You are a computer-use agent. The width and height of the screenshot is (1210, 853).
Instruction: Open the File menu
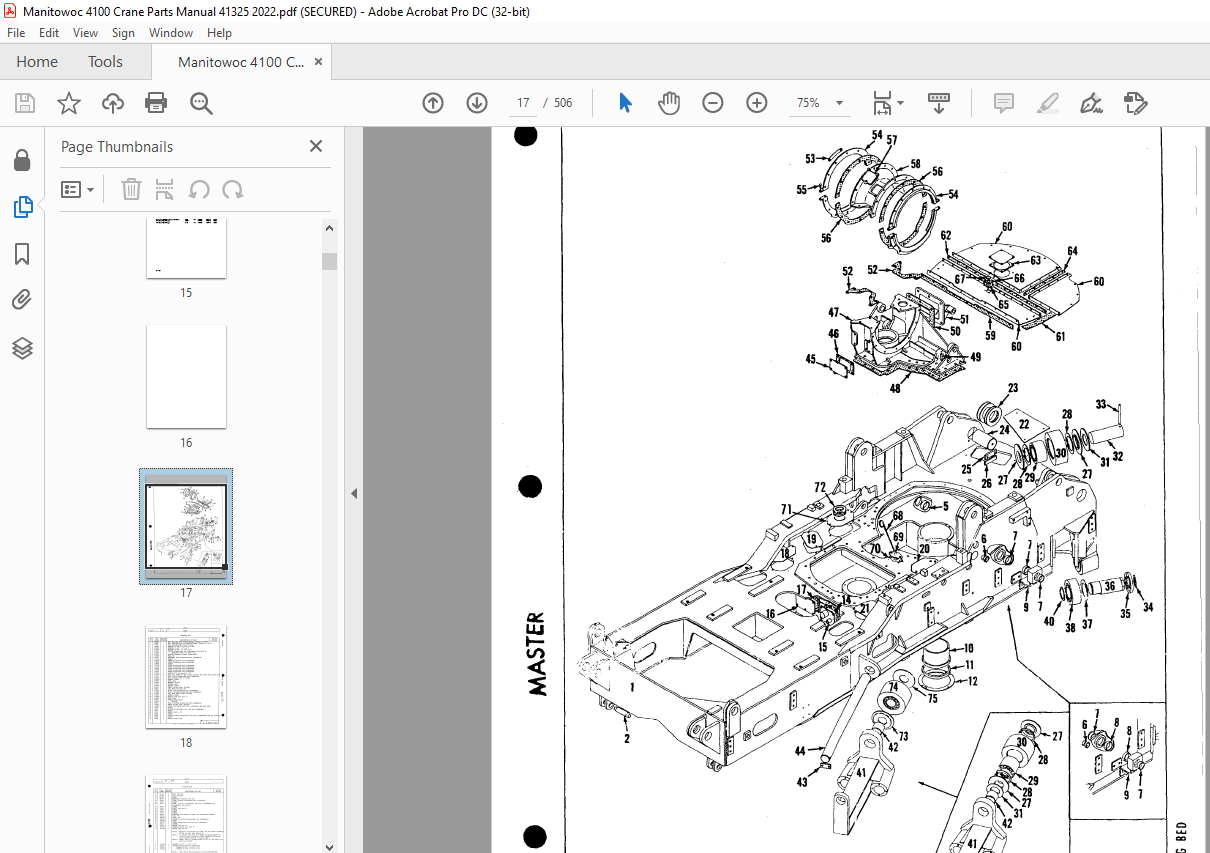point(16,33)
